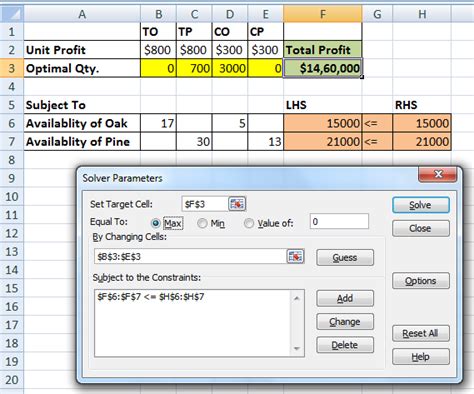
Task: Select column B header
Action: [158, 14]
